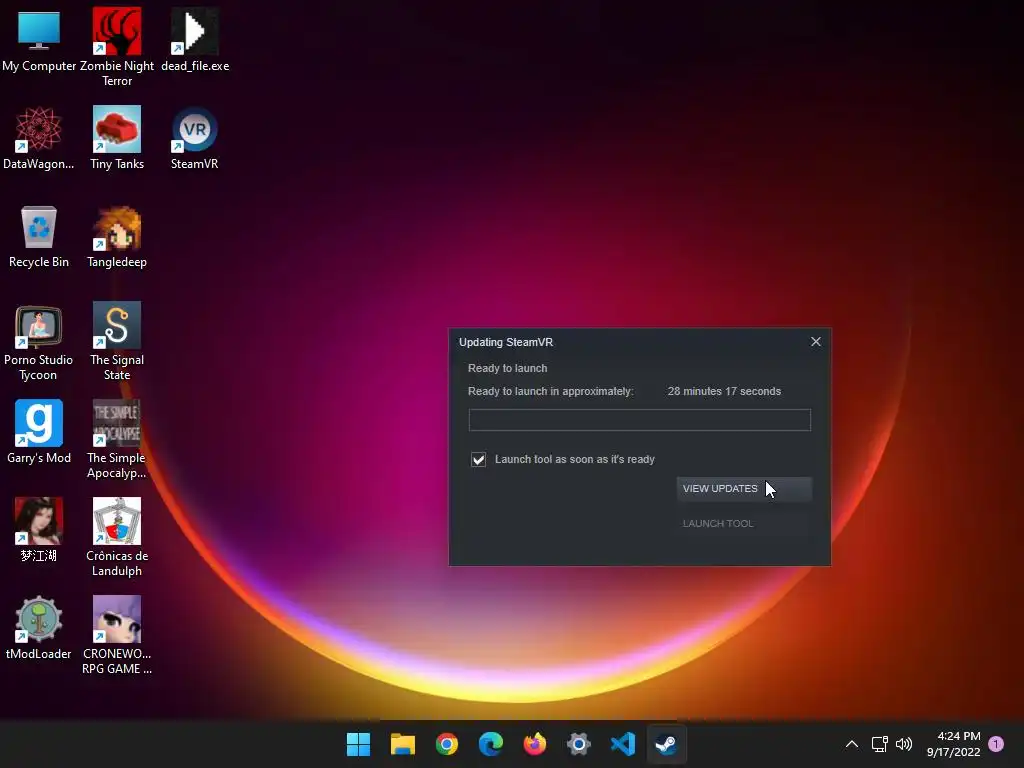Select Tiny Tanks game icon
The height and width of the screenshot is (768, 1024).
[117, 138]
